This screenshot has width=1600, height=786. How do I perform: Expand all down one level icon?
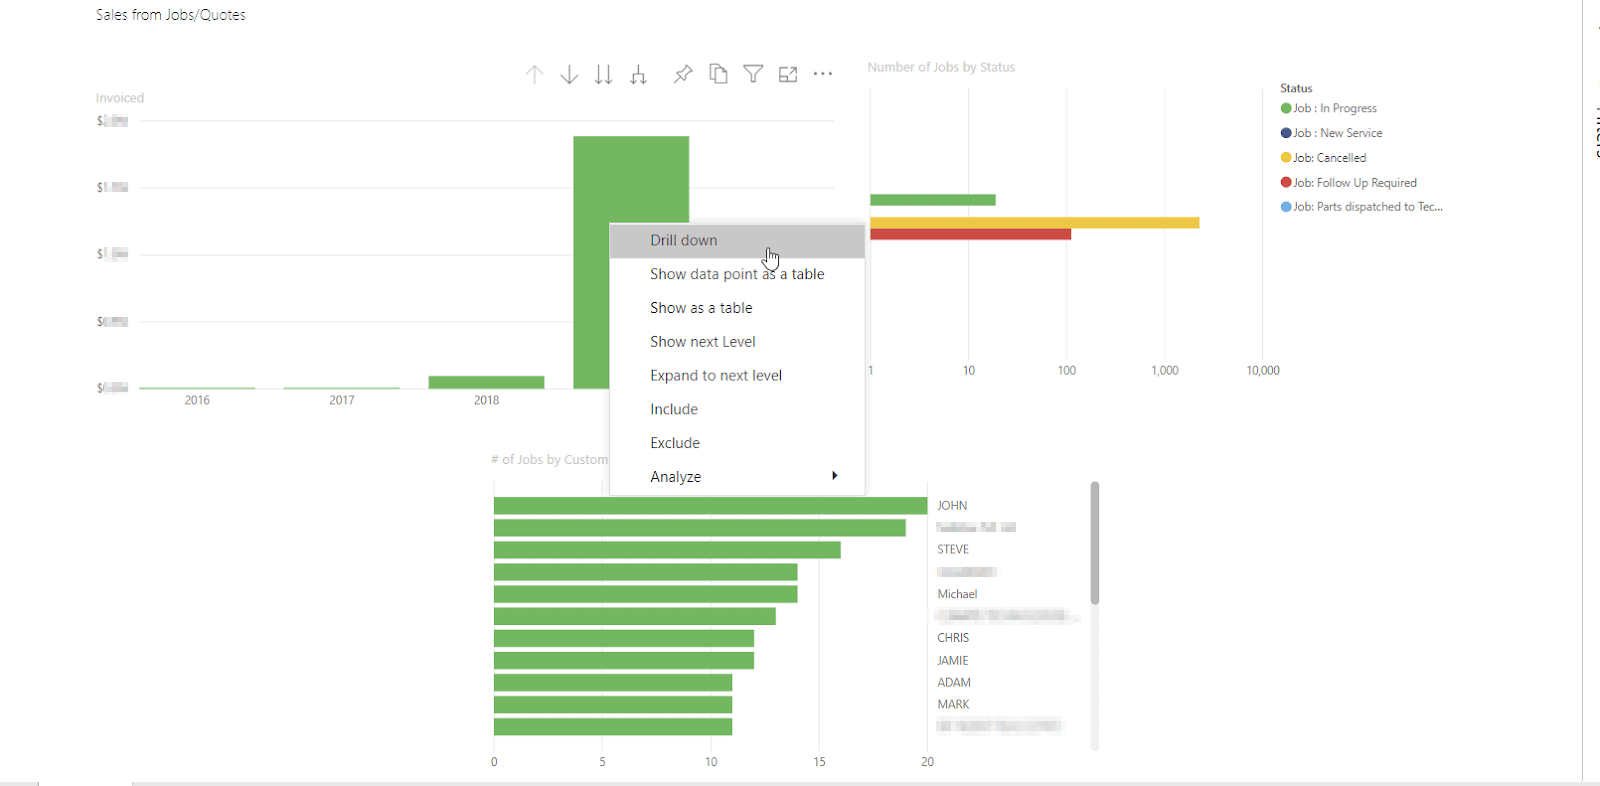click(x=638, y=74)
